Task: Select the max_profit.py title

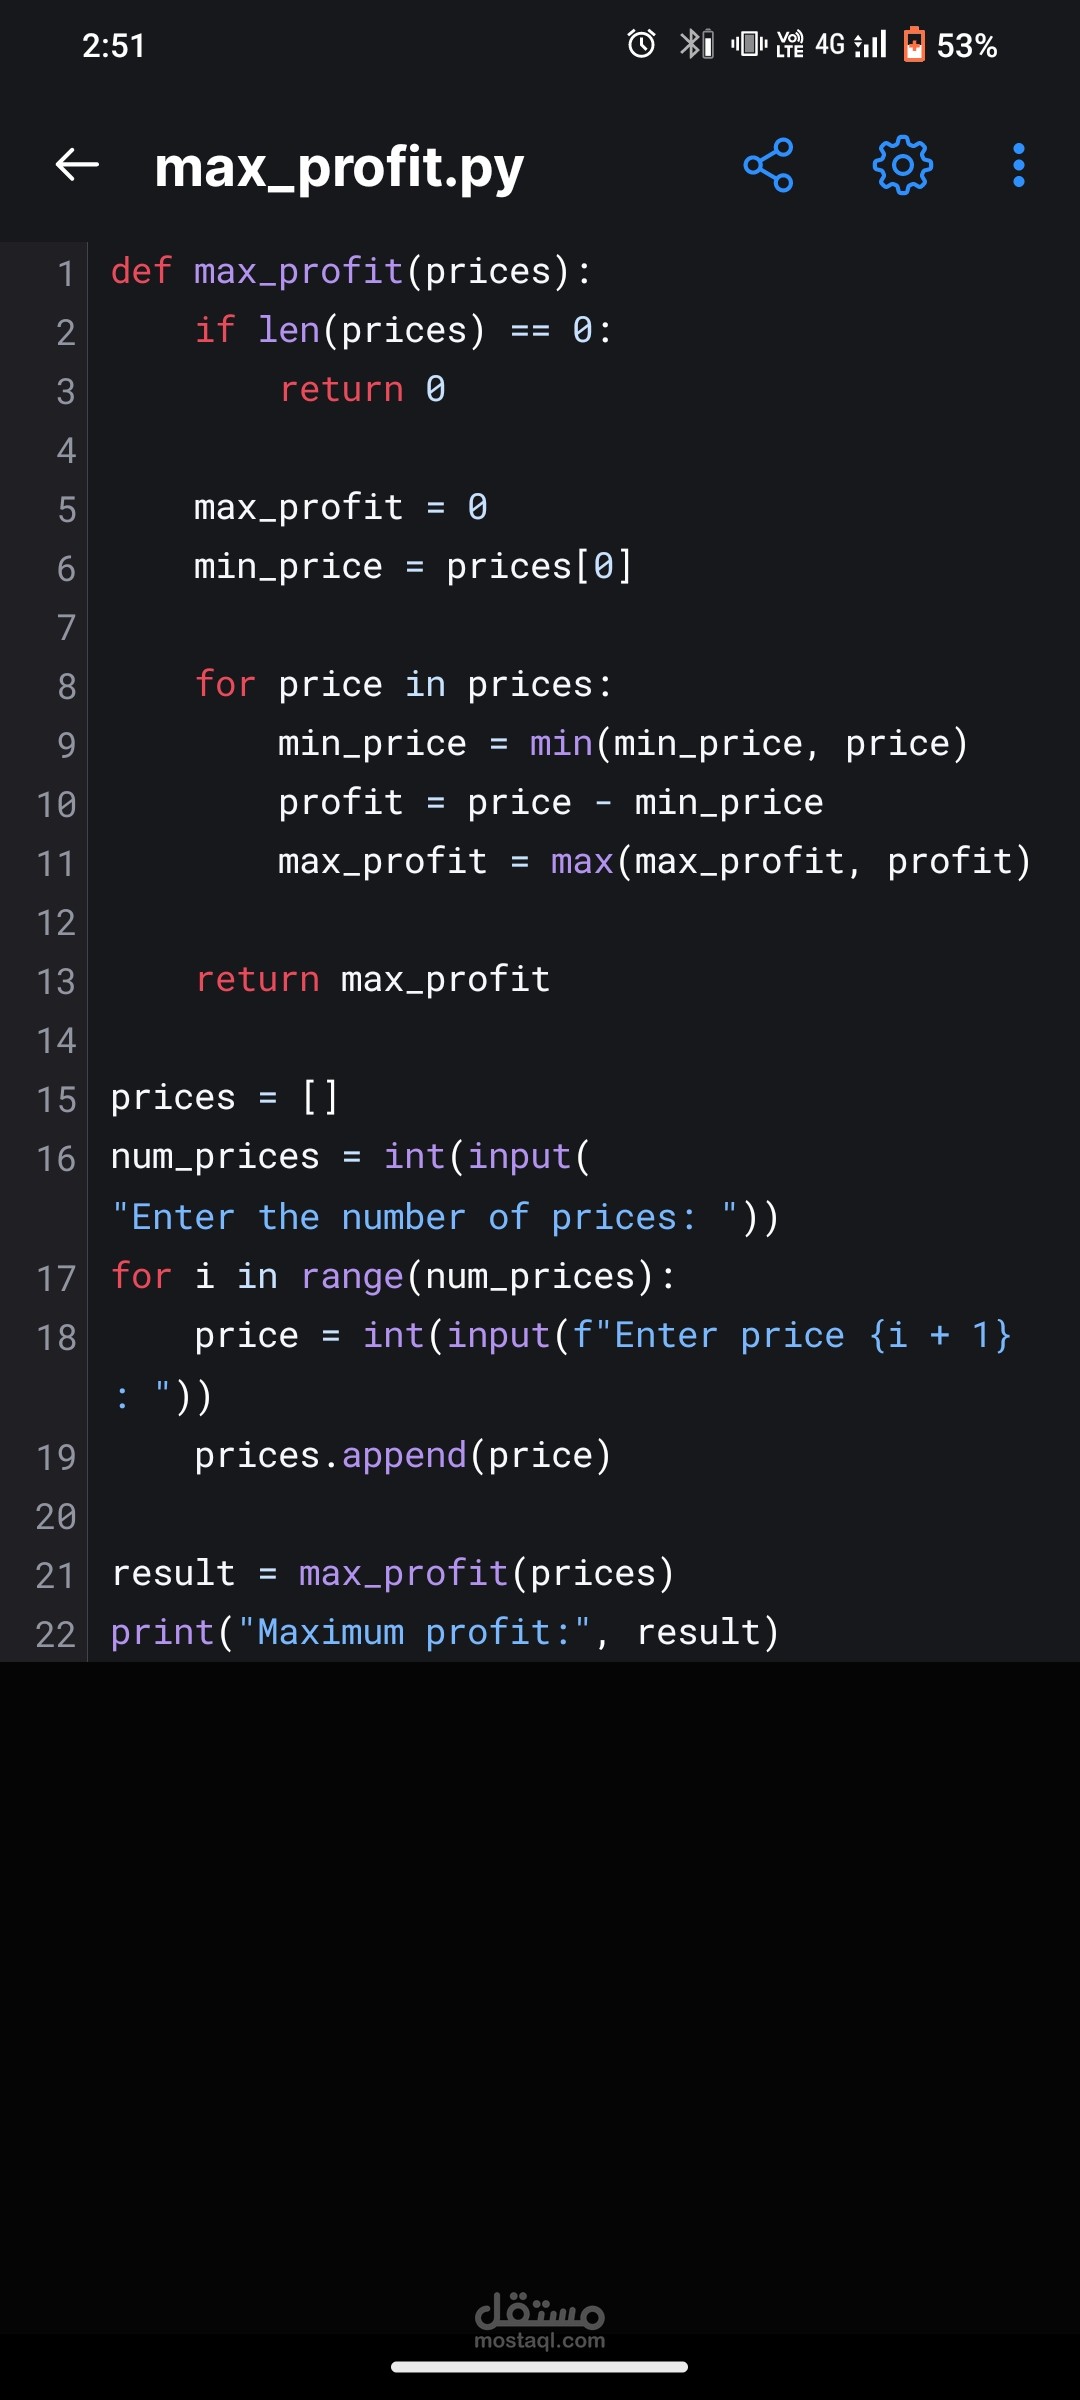Action: tap(338, 167)
